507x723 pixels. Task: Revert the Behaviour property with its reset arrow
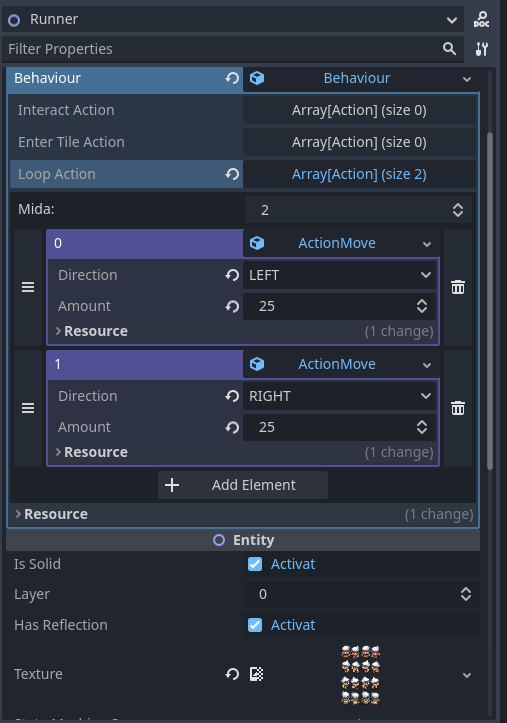click(x=232, y=78)
